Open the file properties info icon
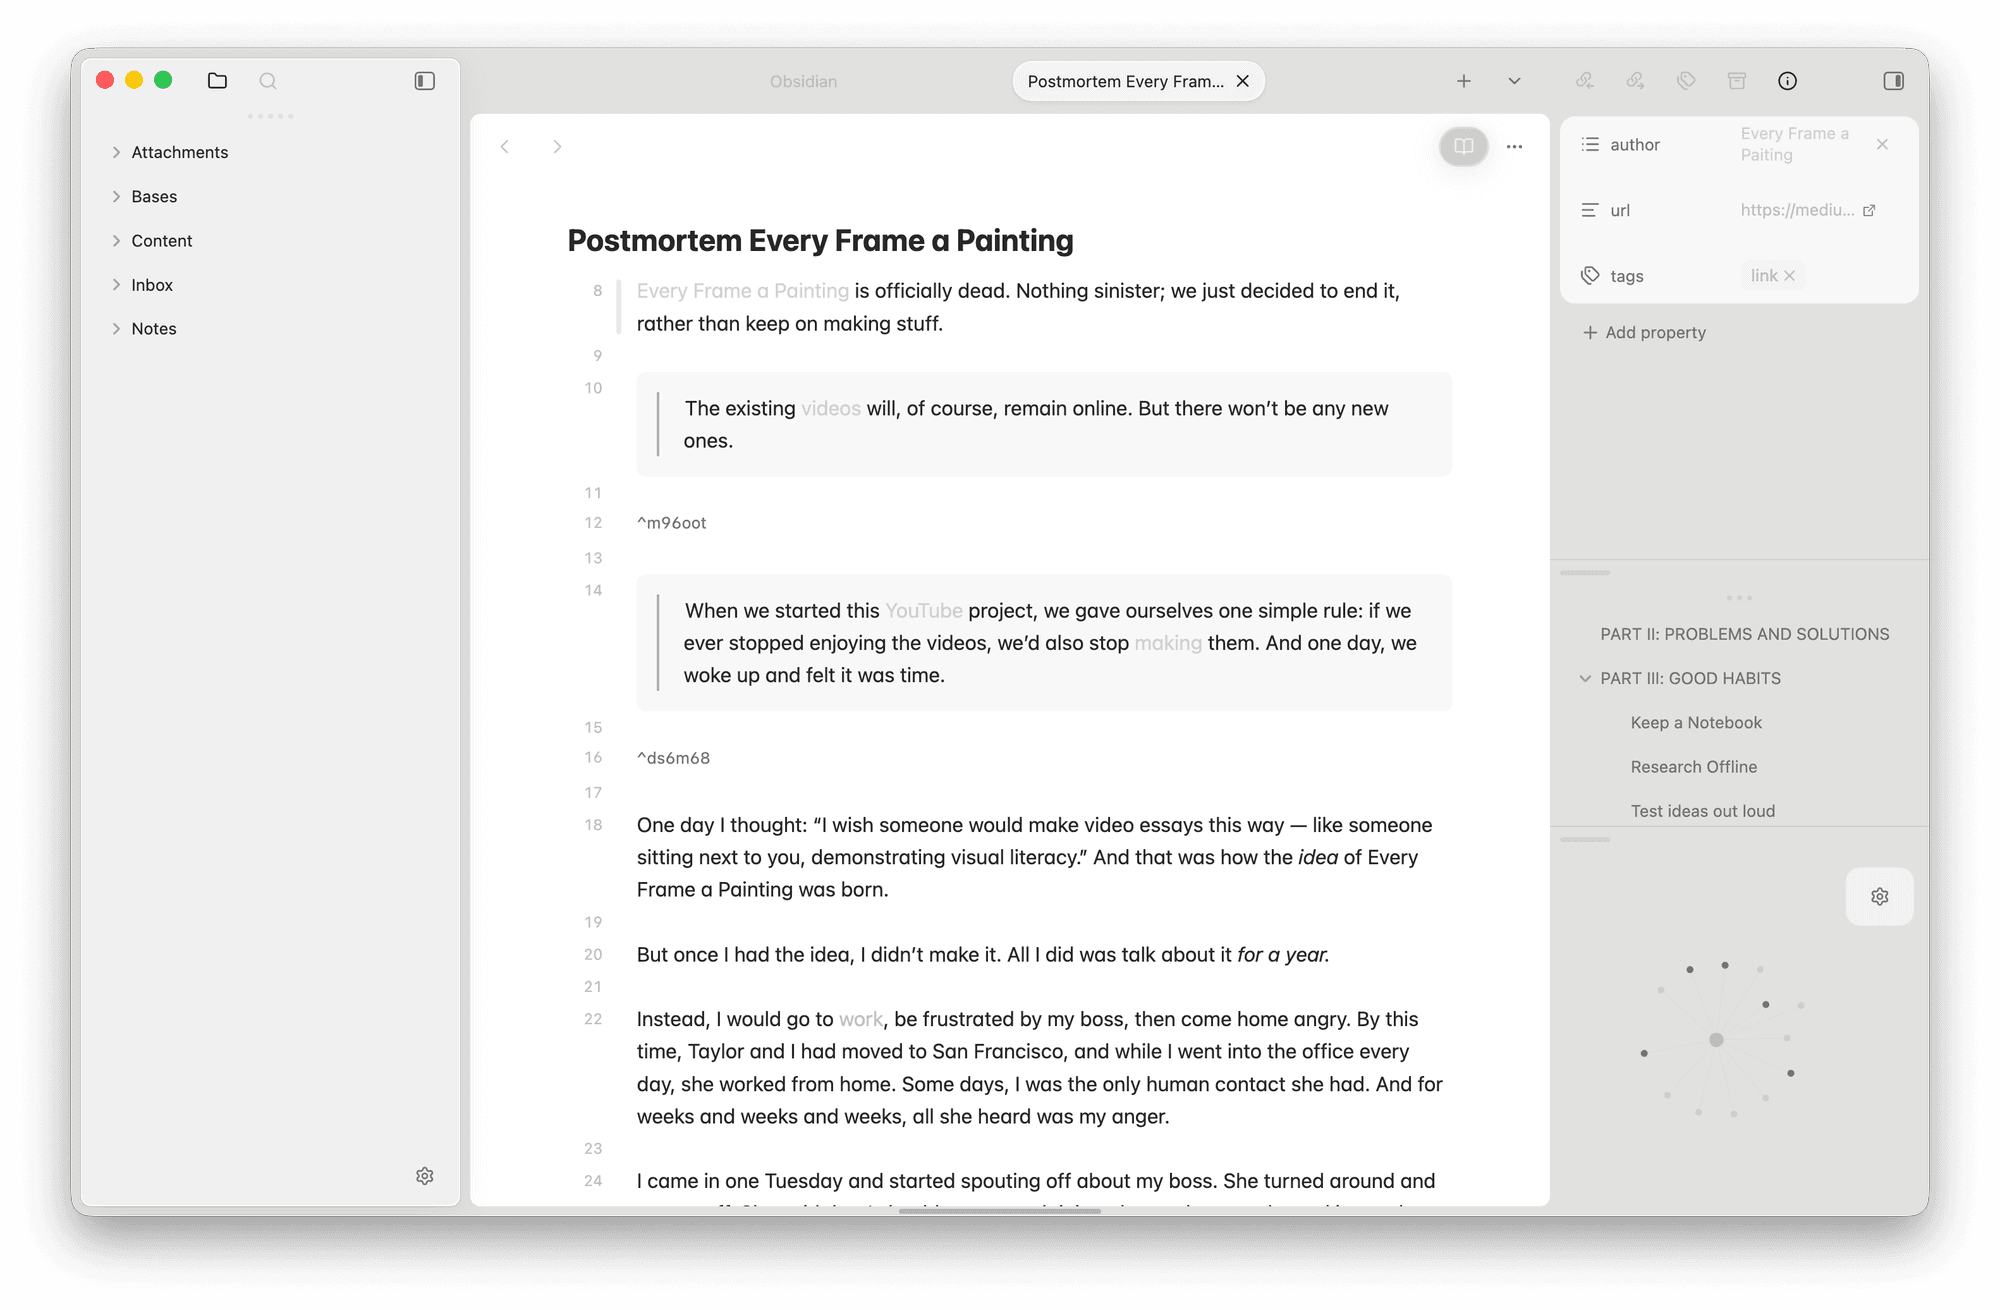The height and width of the screenshot is (1310, 2000). click(1788, 81)
